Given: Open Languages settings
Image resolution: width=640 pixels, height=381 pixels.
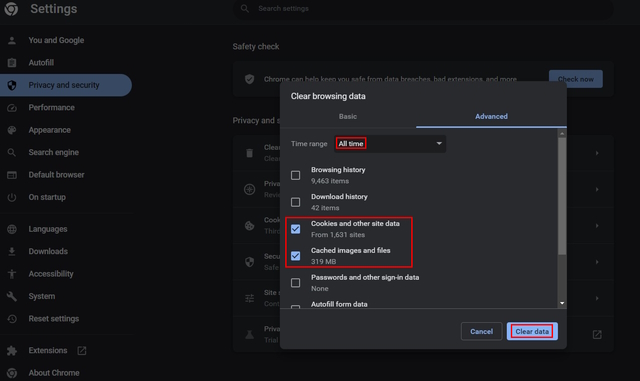Looking at the screenshot, I should (48, 229).
